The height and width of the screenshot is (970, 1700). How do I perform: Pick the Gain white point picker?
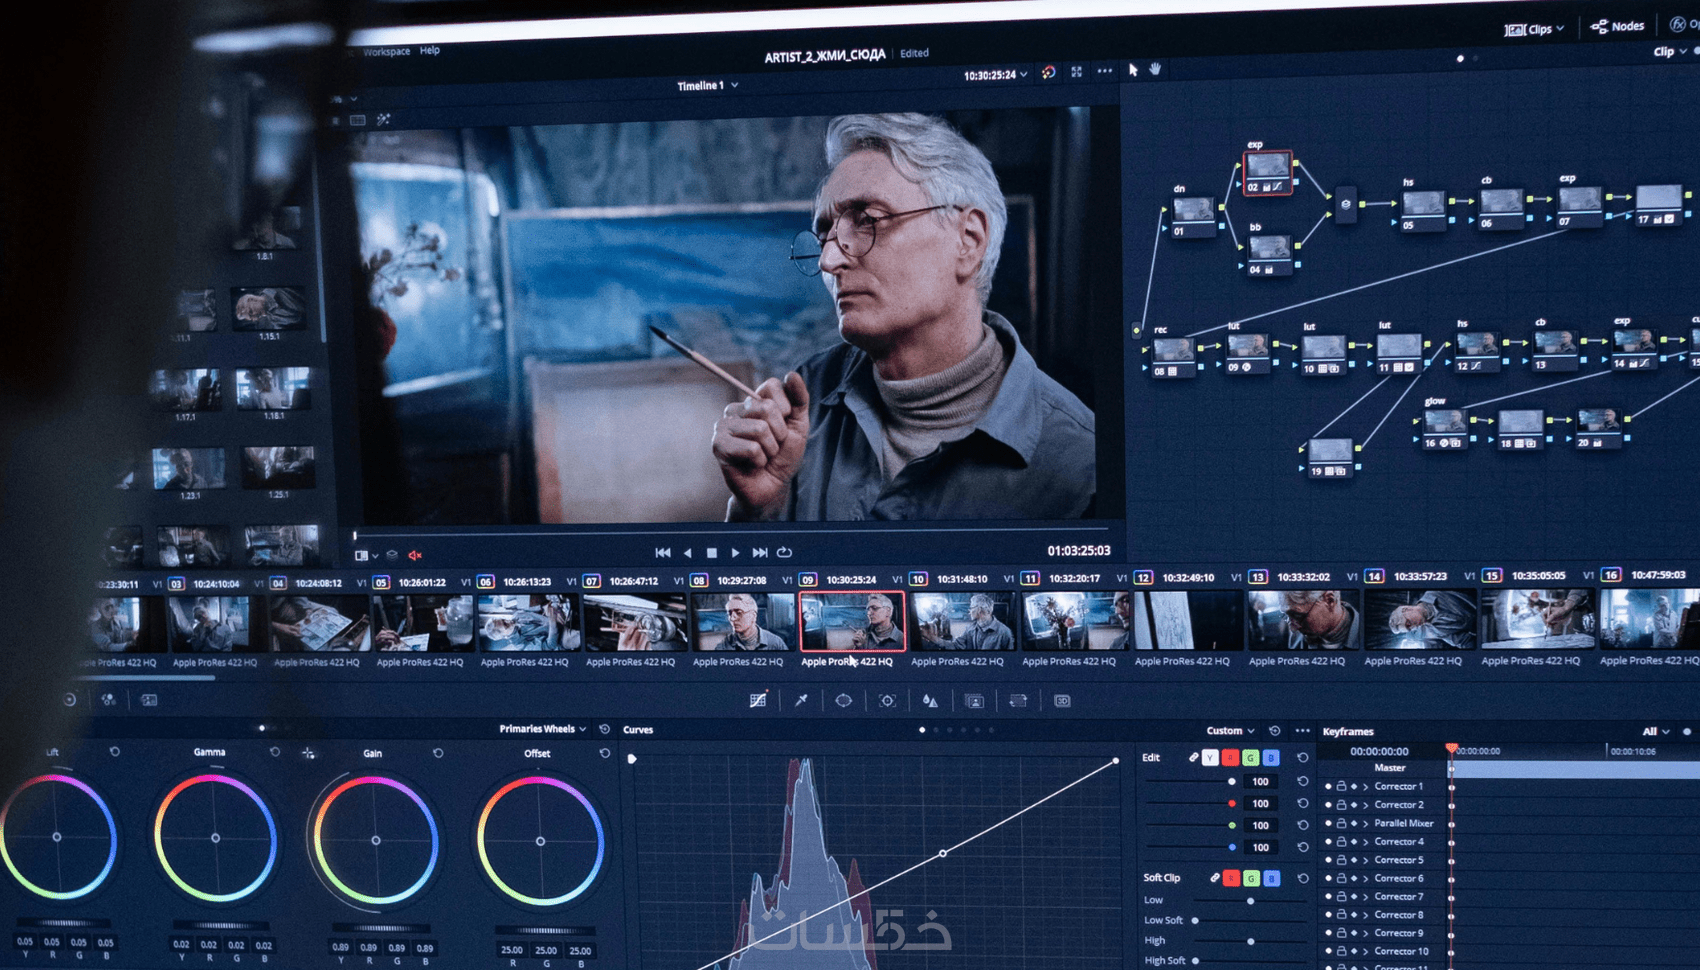click(309, 753)
